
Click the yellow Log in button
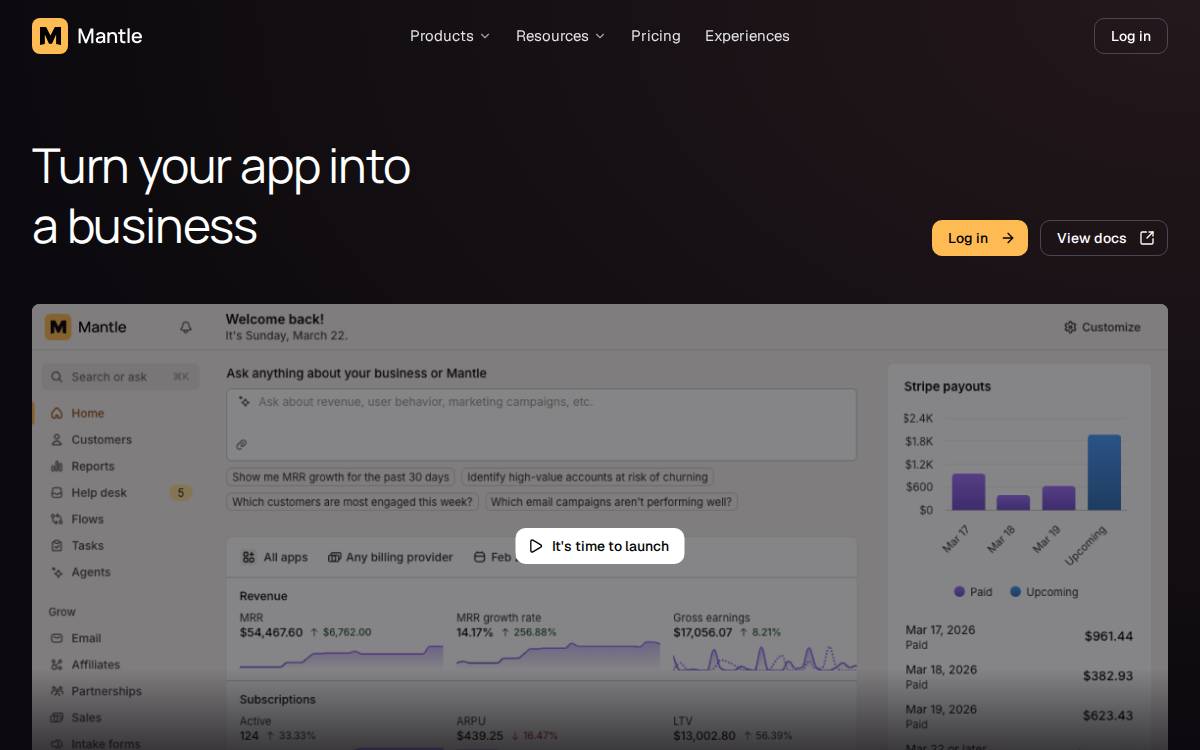tap(980, 238)
